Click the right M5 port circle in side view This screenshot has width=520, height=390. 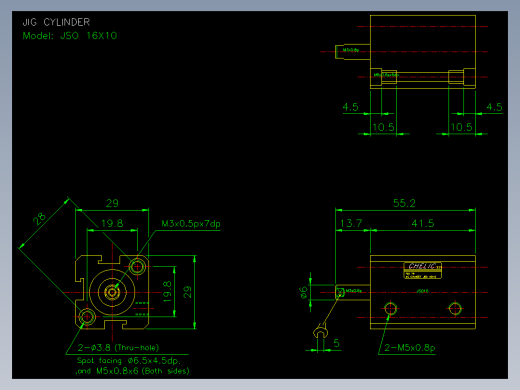pos(455,308)
